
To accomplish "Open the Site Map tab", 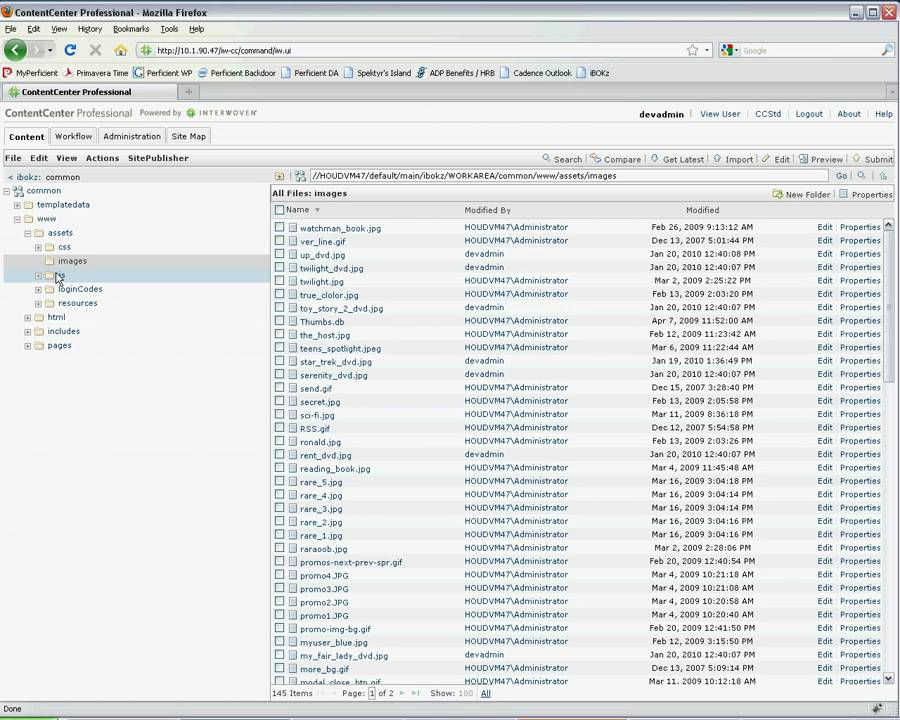I will pos(188,136).
